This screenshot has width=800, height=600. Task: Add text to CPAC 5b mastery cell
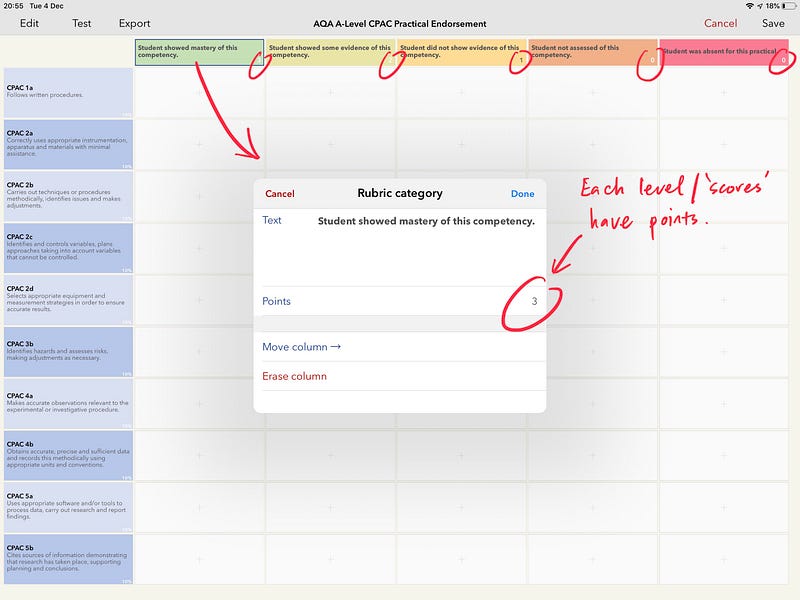(199, 559)
